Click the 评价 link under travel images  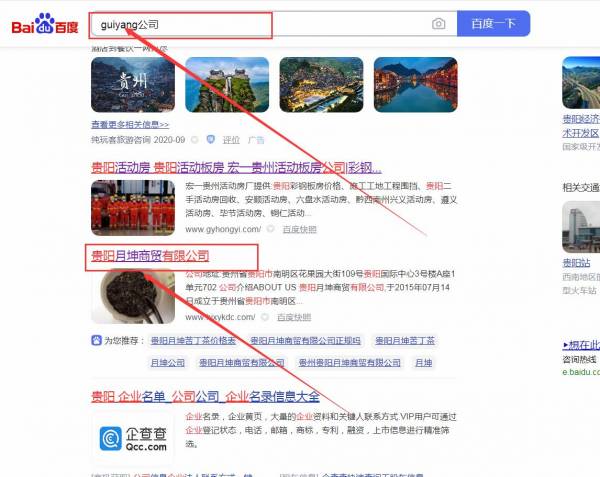point(231,140)
